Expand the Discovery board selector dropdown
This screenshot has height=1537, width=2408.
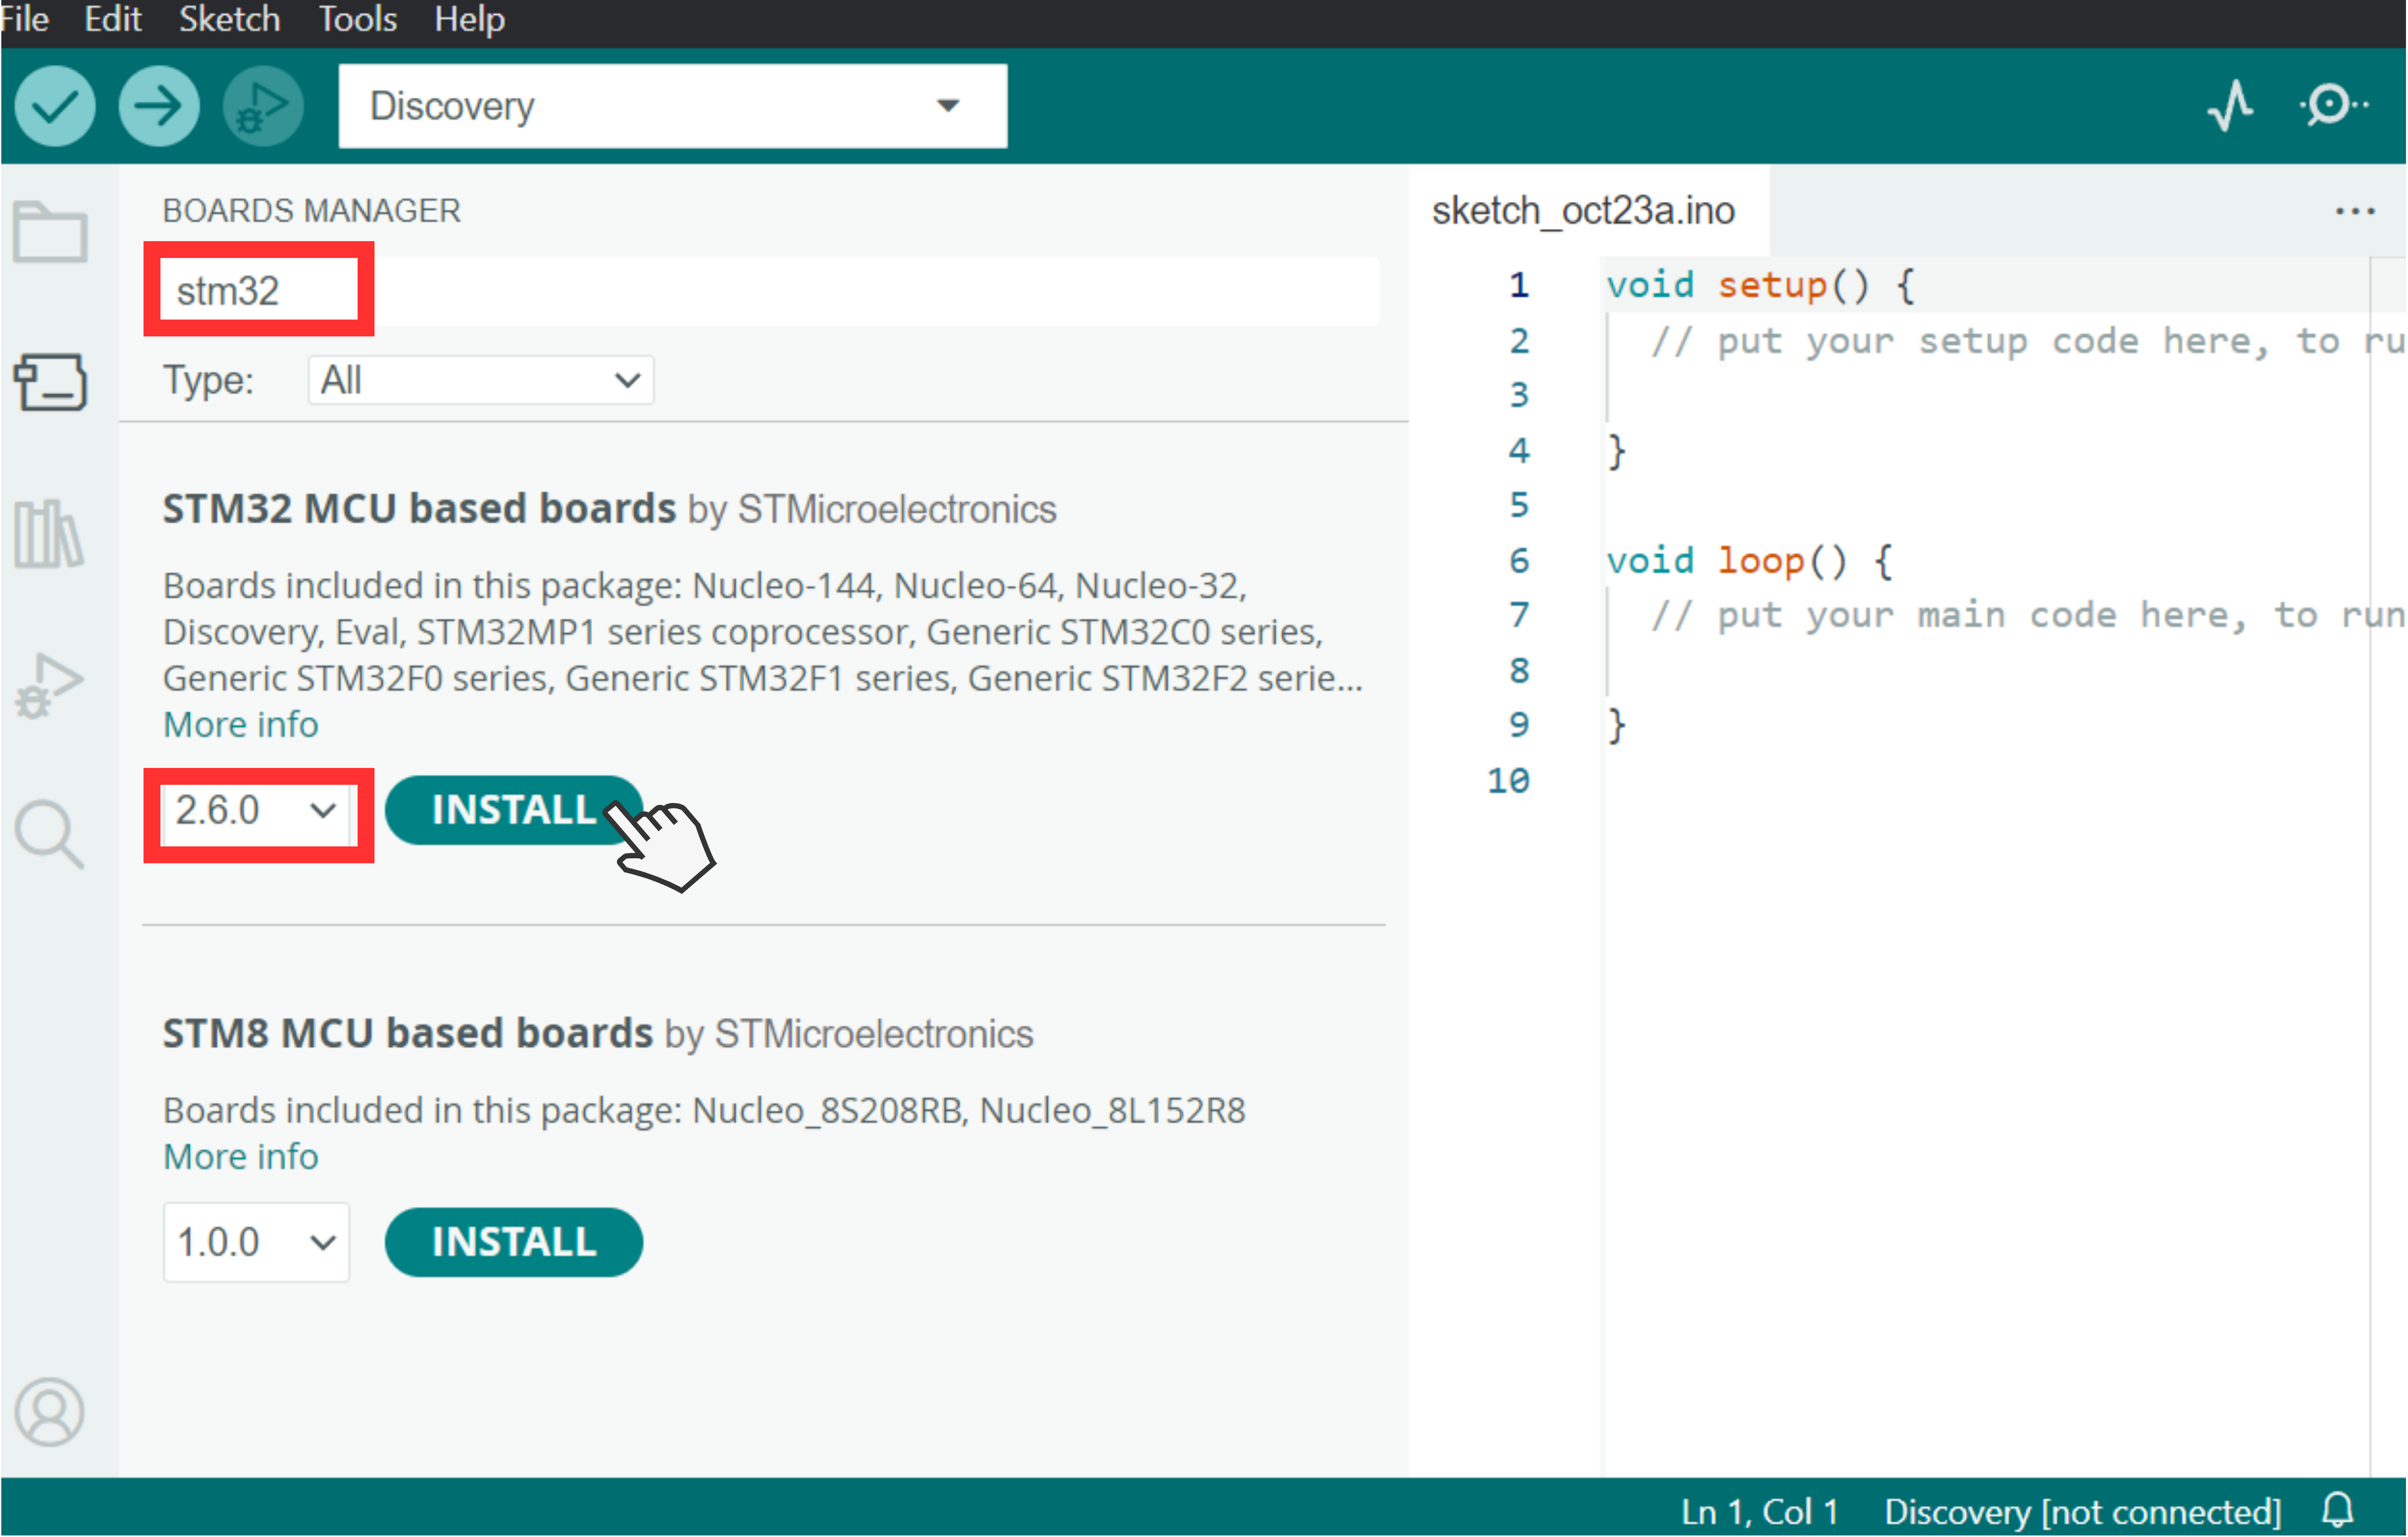(672, 106)
